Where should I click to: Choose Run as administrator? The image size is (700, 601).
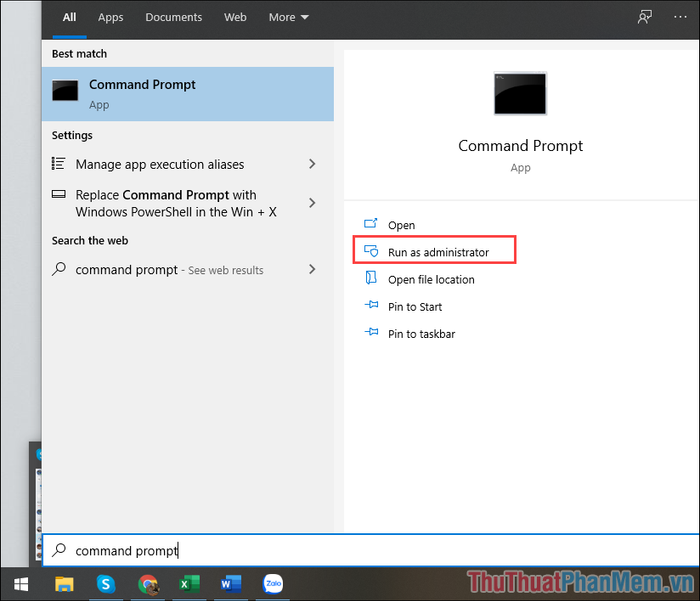(434, 250)
